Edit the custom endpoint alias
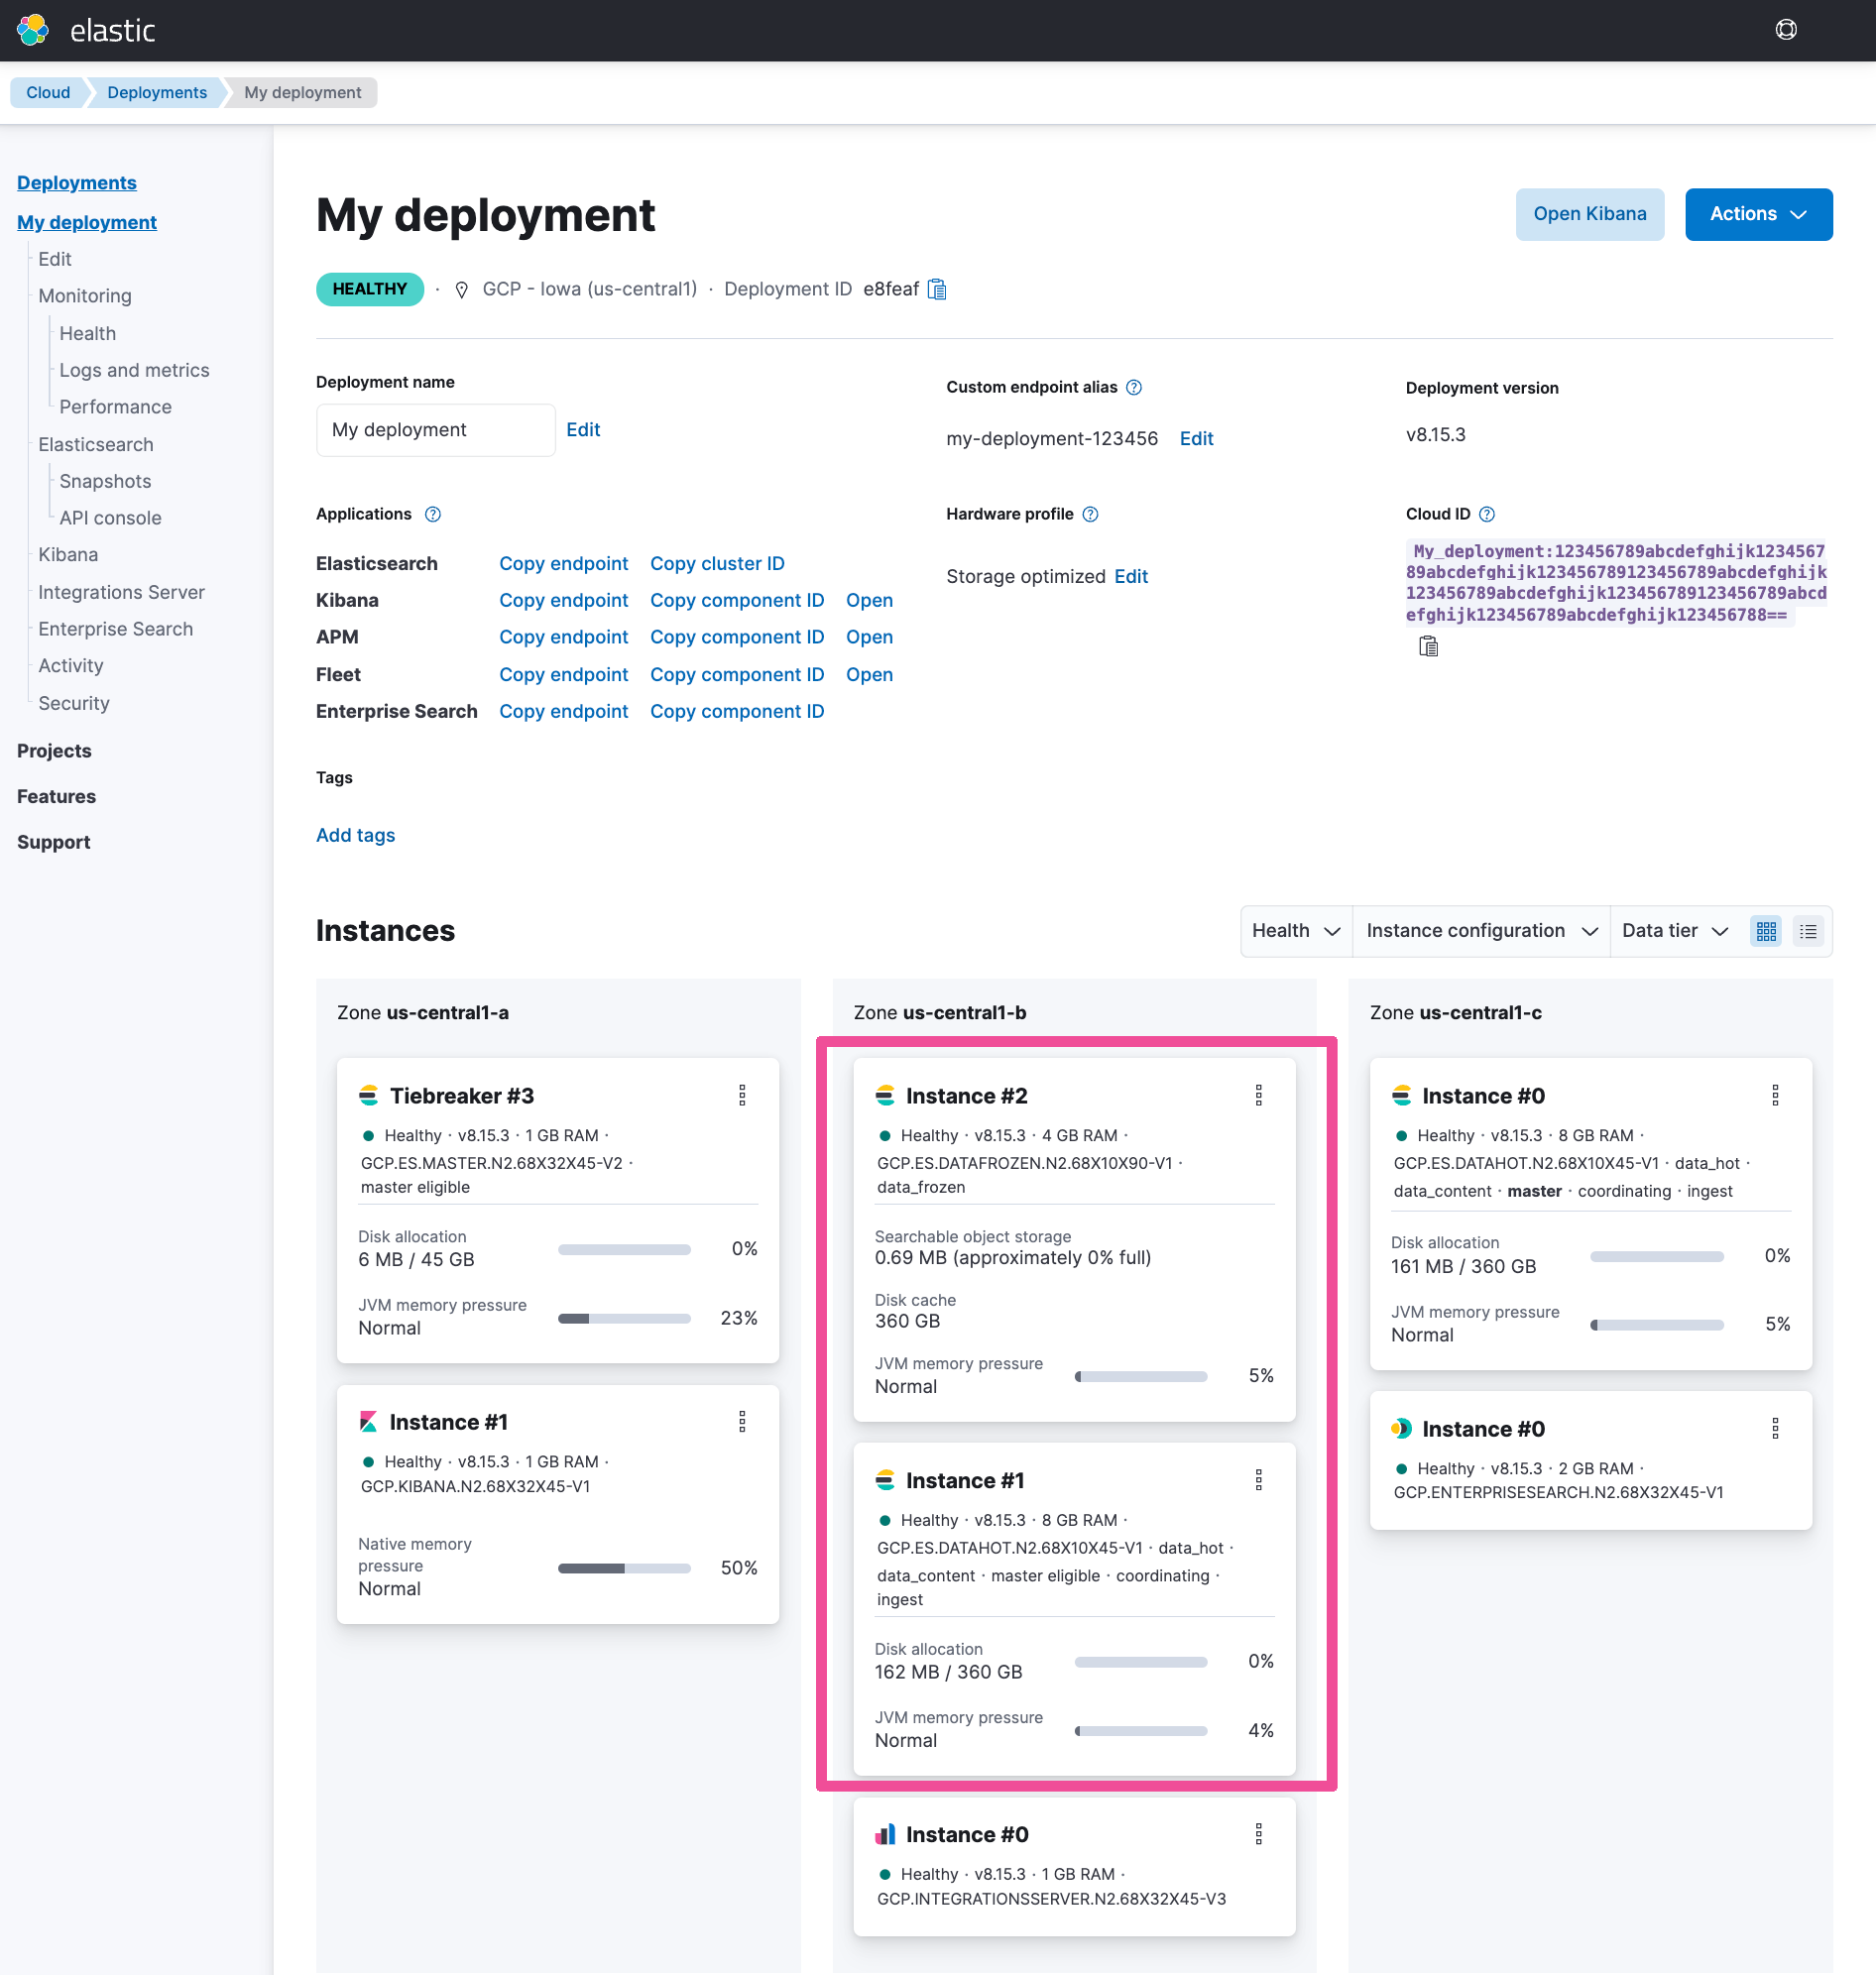 click(1196, 438)
